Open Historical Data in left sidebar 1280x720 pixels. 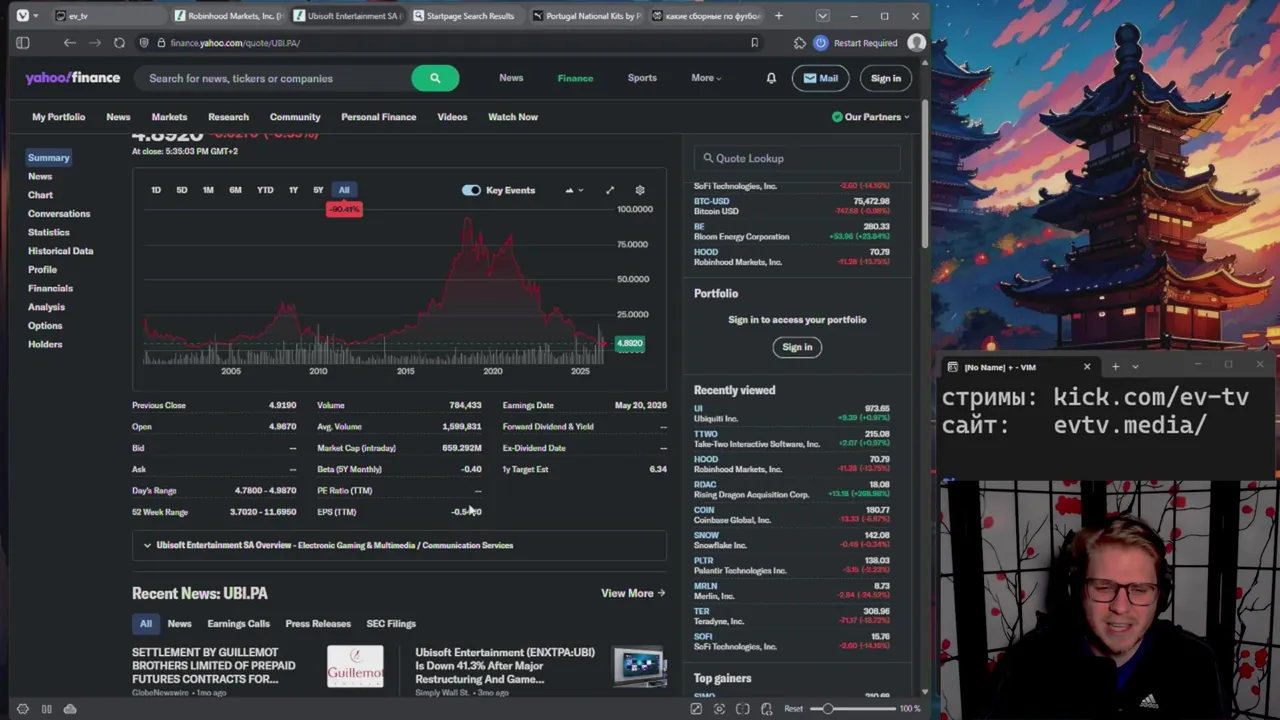point(60,251)
